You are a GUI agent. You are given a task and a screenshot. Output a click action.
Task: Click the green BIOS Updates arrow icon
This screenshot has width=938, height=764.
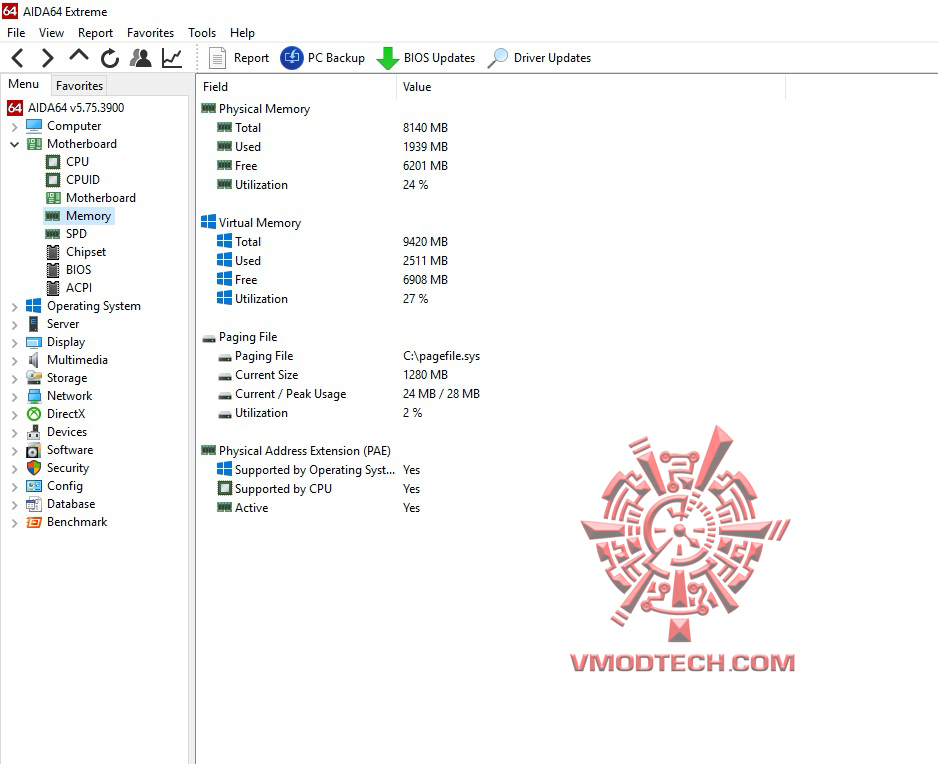[388, 58]
